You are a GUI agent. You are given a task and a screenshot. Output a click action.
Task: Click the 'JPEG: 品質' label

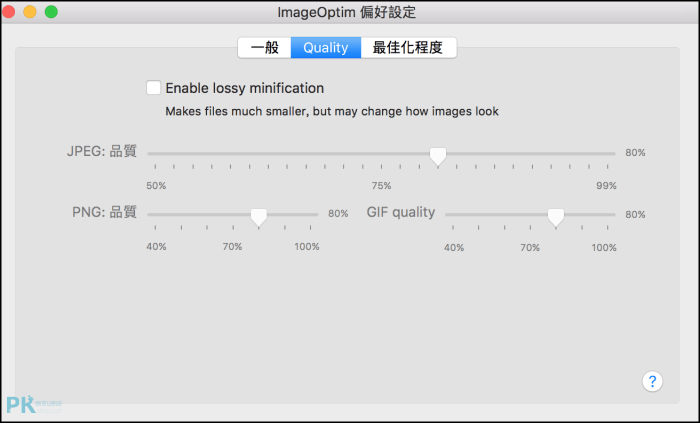point(102,151)
